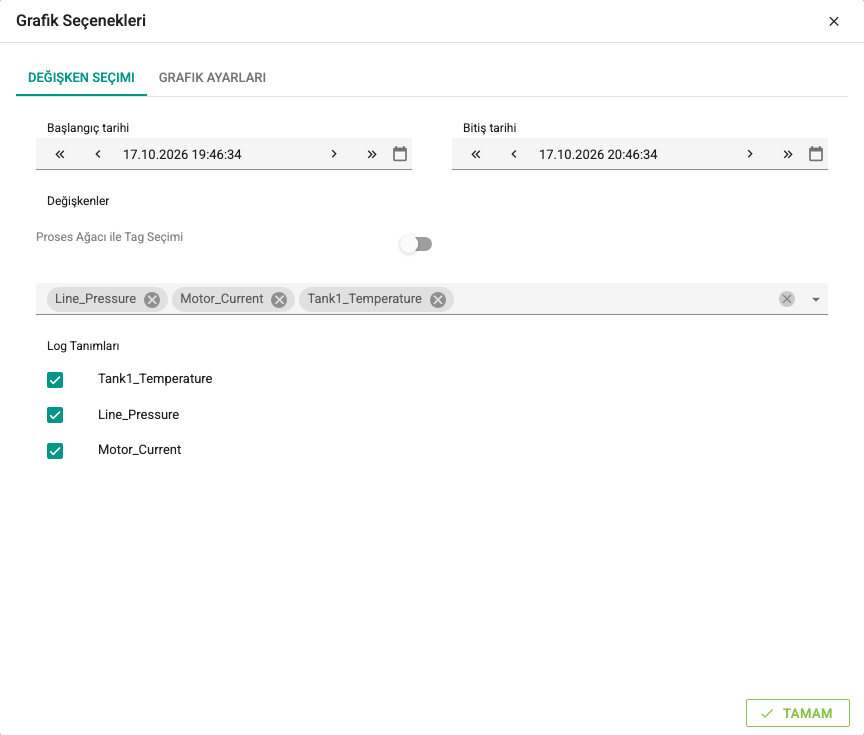The width and height of the screenshot is (864, 735).
Task: Remove the Tank1_Temperature chip
Action: point(438,299)
